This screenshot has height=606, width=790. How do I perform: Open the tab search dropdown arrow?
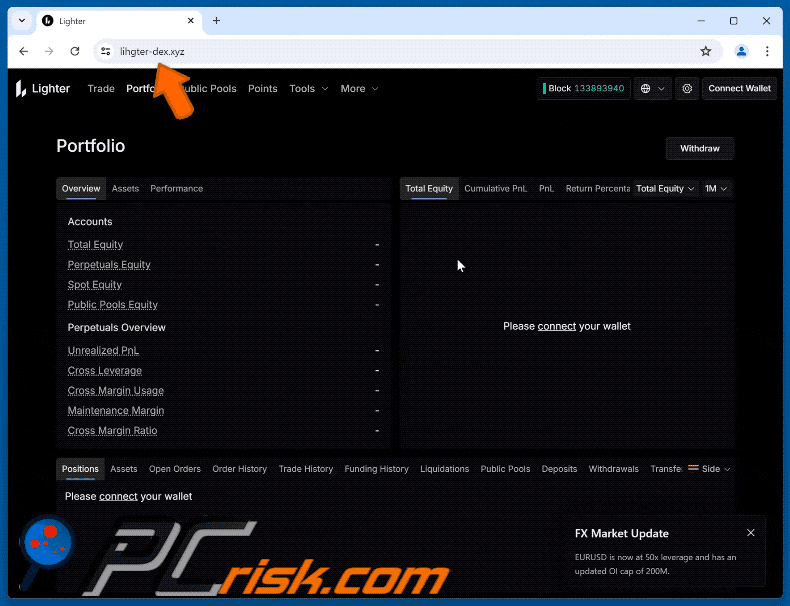point(22,21)
